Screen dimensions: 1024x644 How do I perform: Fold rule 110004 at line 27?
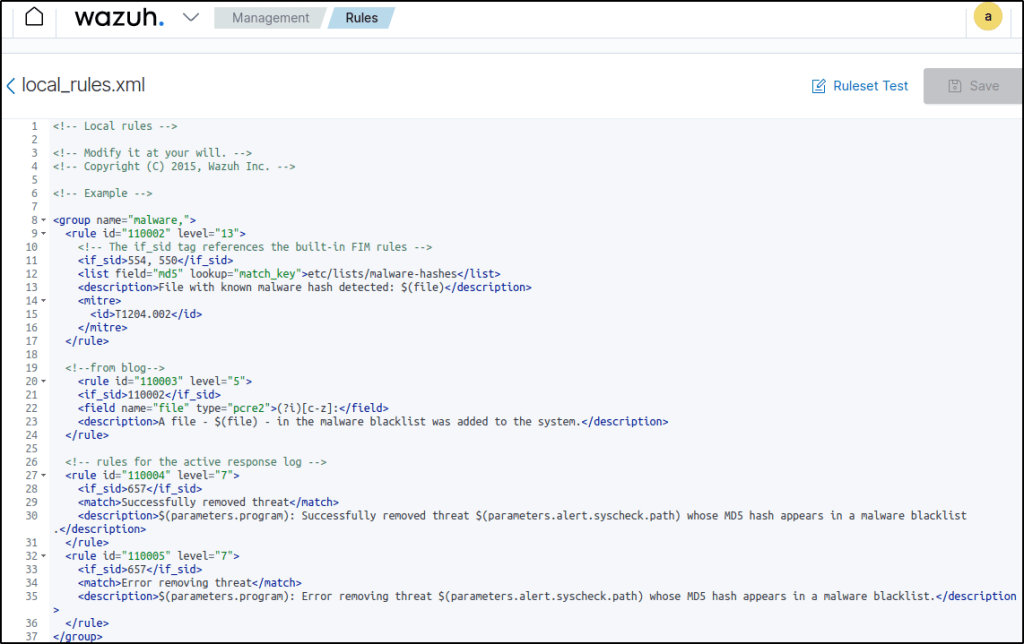point(43,475)
